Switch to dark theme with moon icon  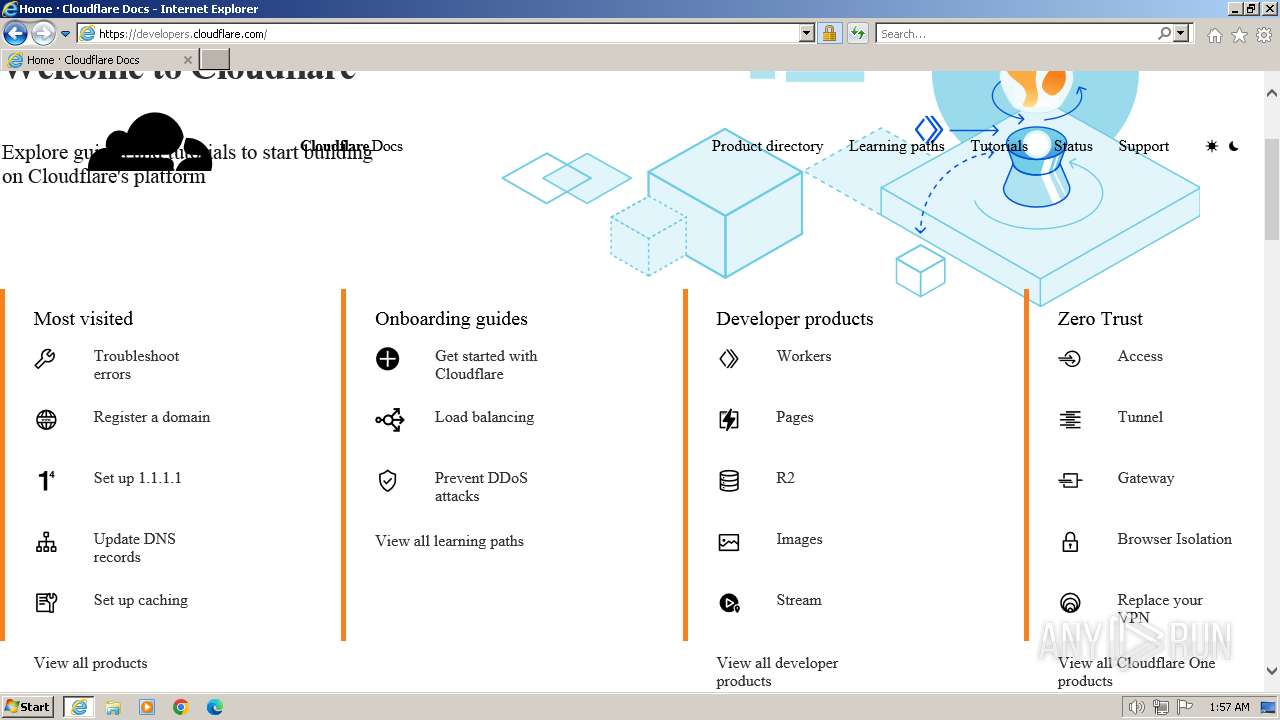1234,146
